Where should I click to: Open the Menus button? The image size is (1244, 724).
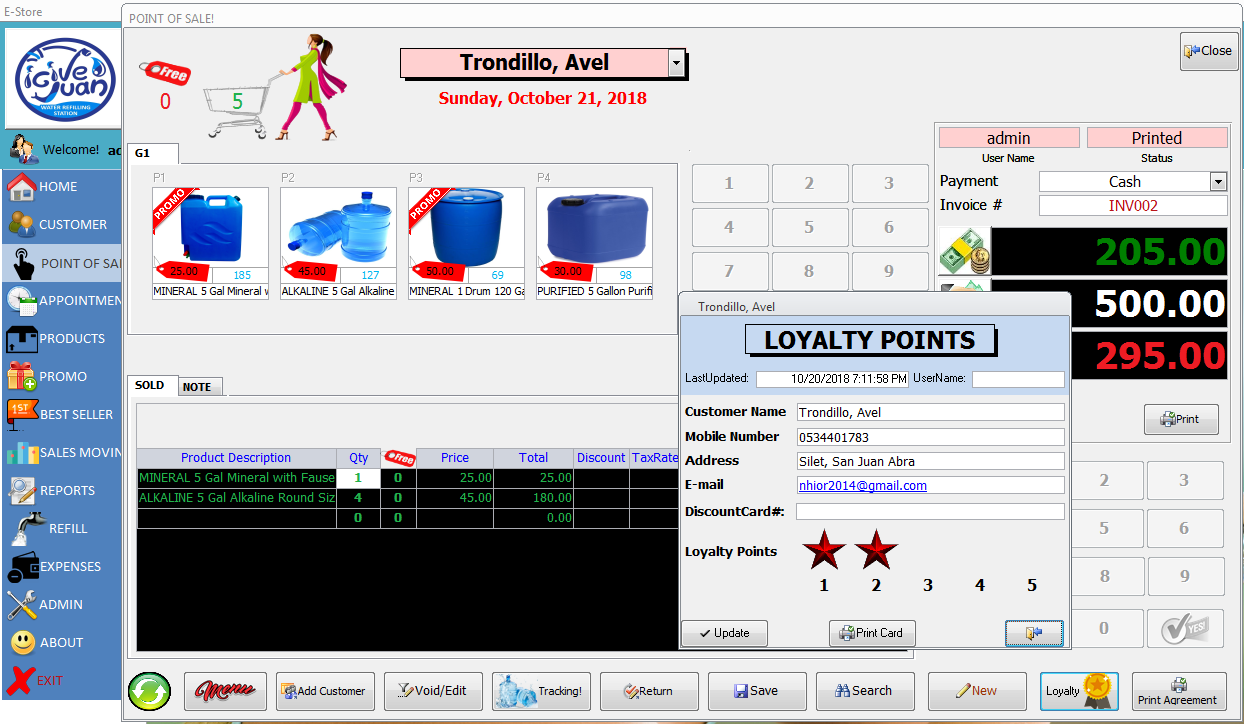click(225, 691)
